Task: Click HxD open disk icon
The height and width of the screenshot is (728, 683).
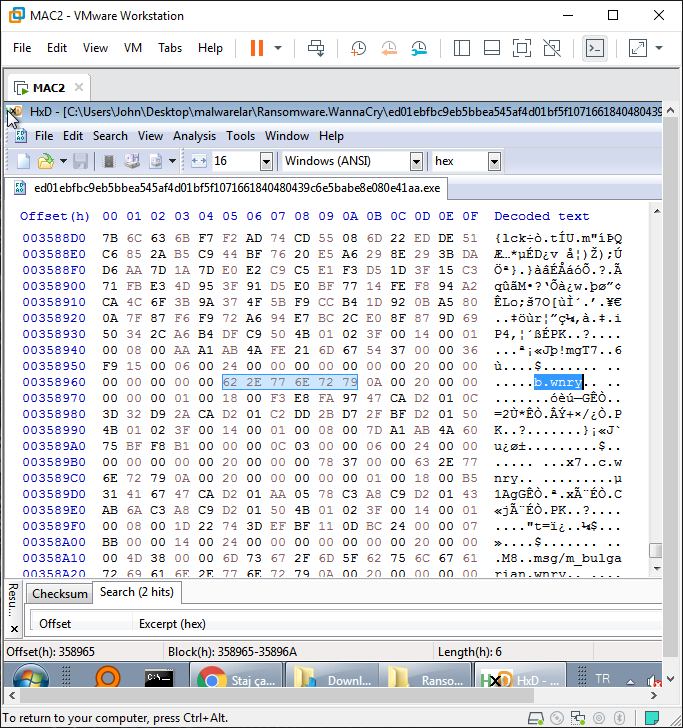Action: coord(132,161)
